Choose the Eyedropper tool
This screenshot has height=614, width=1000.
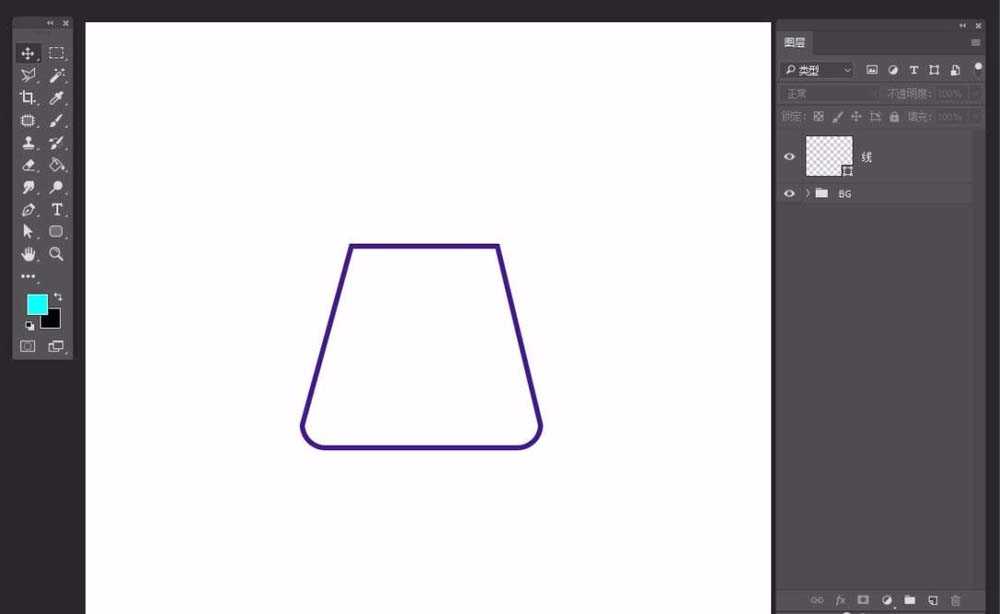point(57,98)
